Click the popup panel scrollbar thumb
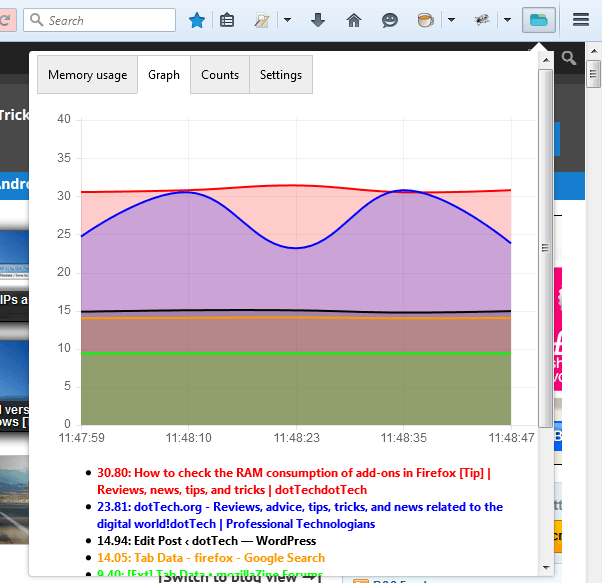This screenshot has width=602, height=583. point(546,248)
